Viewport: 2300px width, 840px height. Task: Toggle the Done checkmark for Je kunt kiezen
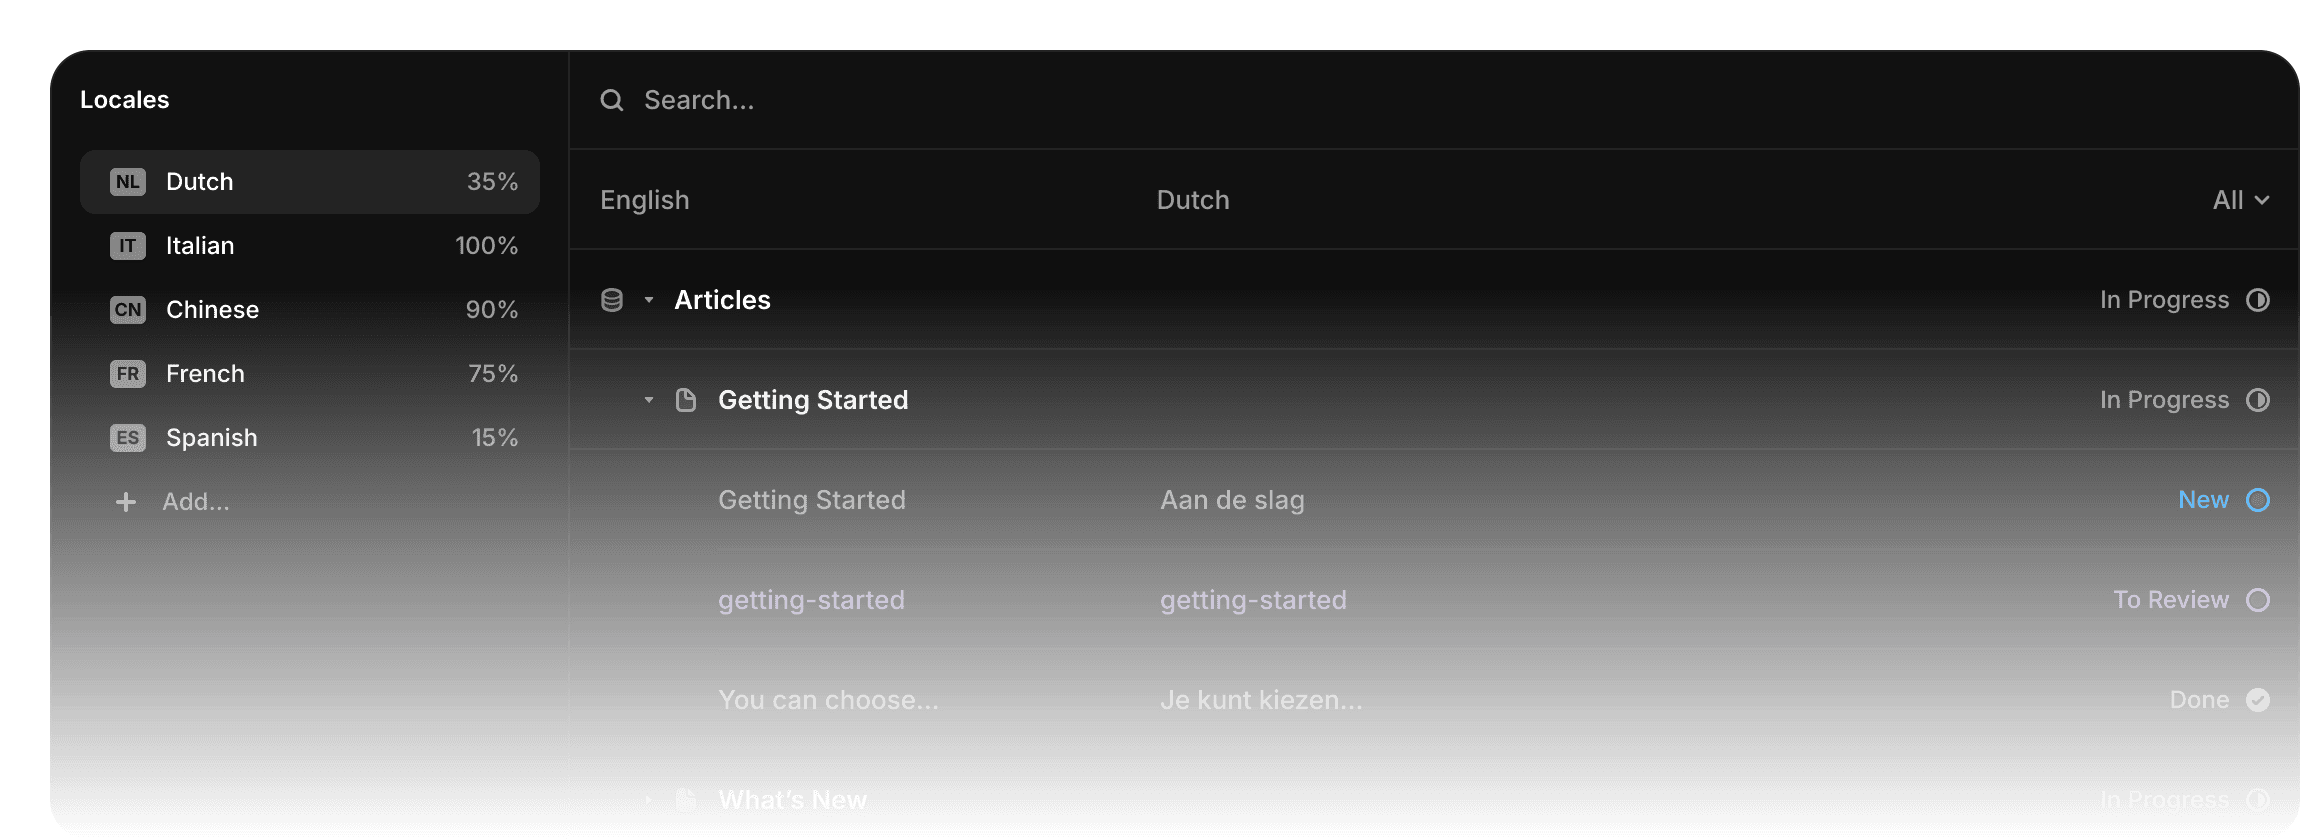(2258, 700)
